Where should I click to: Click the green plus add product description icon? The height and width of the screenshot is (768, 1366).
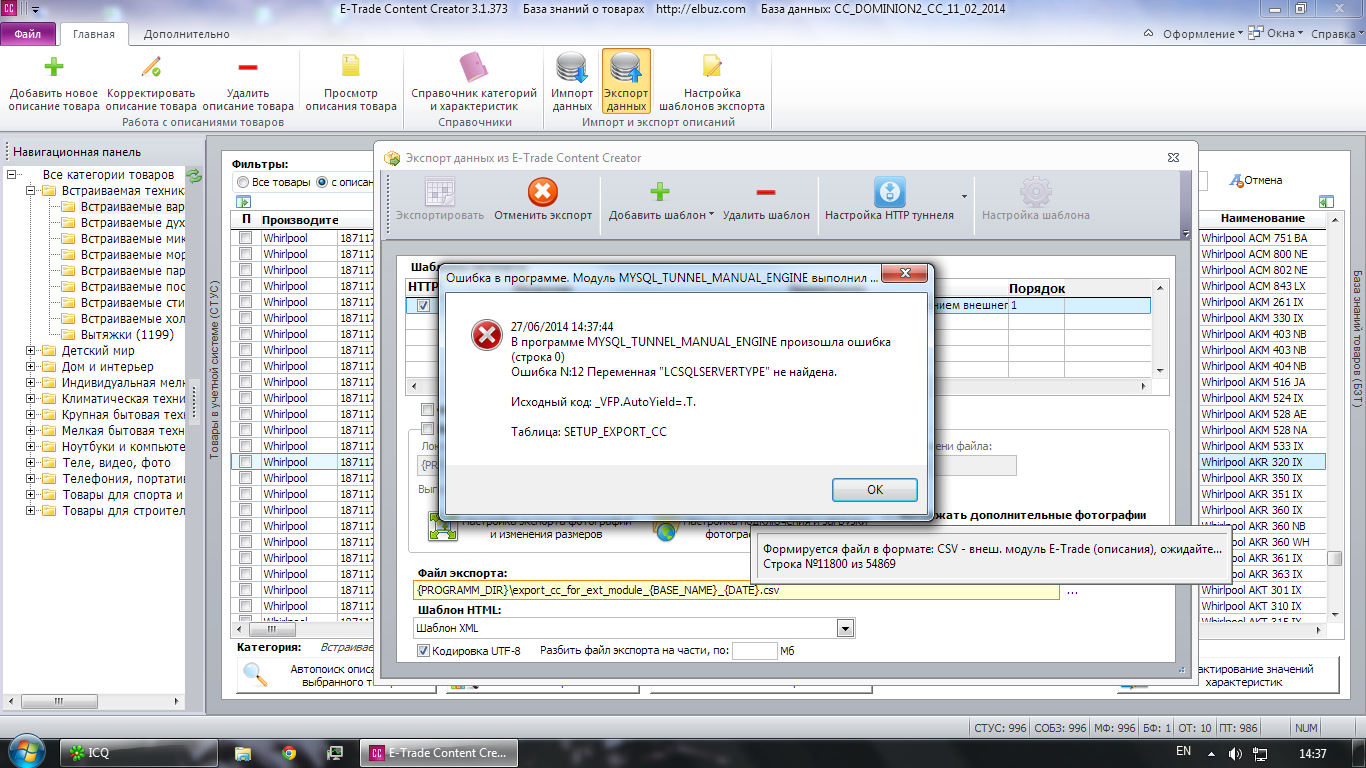[x=54, y=67]
